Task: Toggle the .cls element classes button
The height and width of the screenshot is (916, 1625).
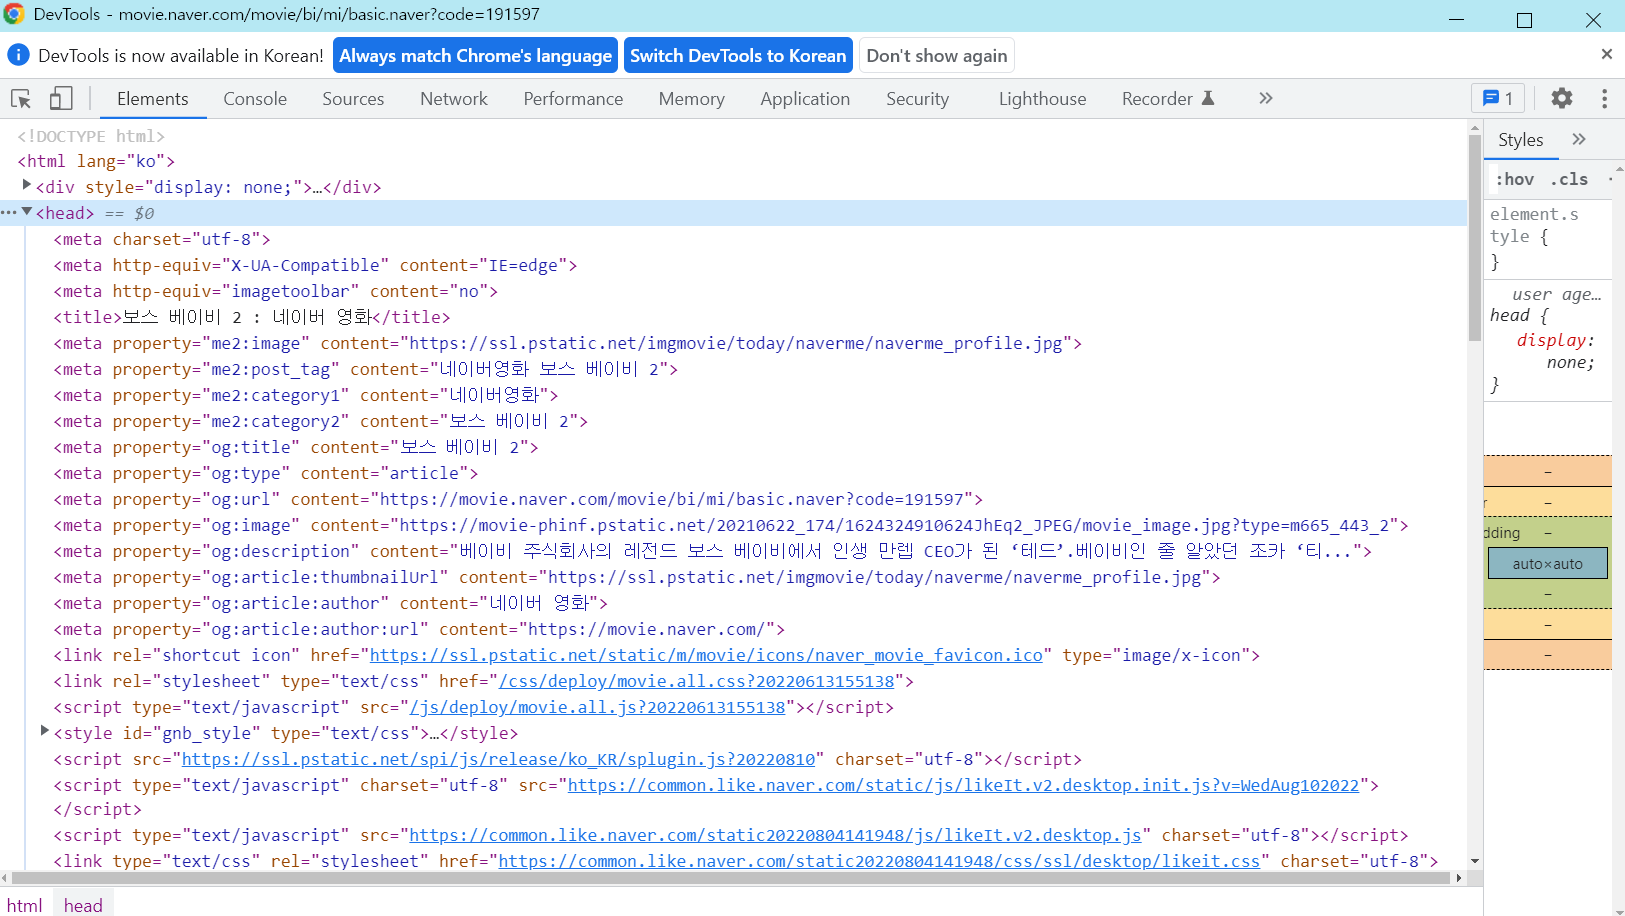Action: (x=1569, y=179)
